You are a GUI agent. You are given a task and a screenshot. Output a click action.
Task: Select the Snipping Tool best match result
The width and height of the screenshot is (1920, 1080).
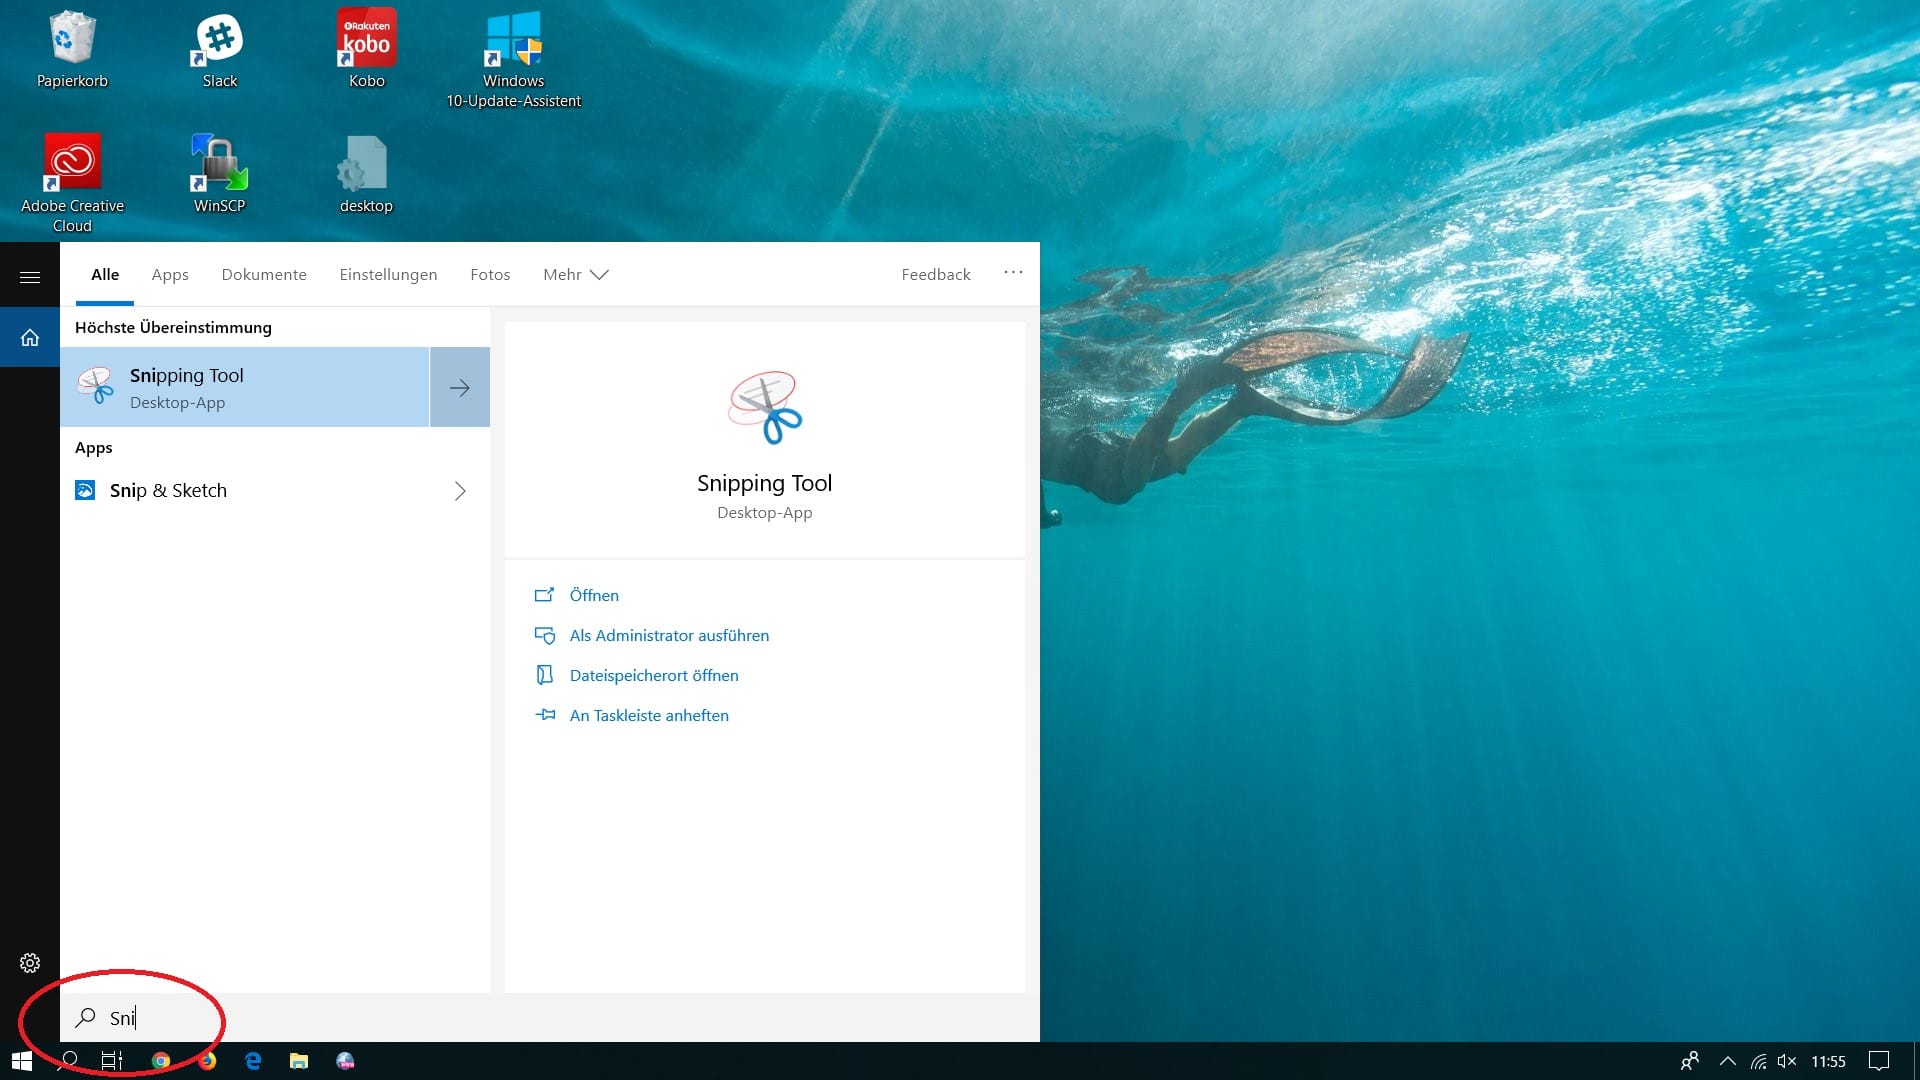tap(245, 387)
